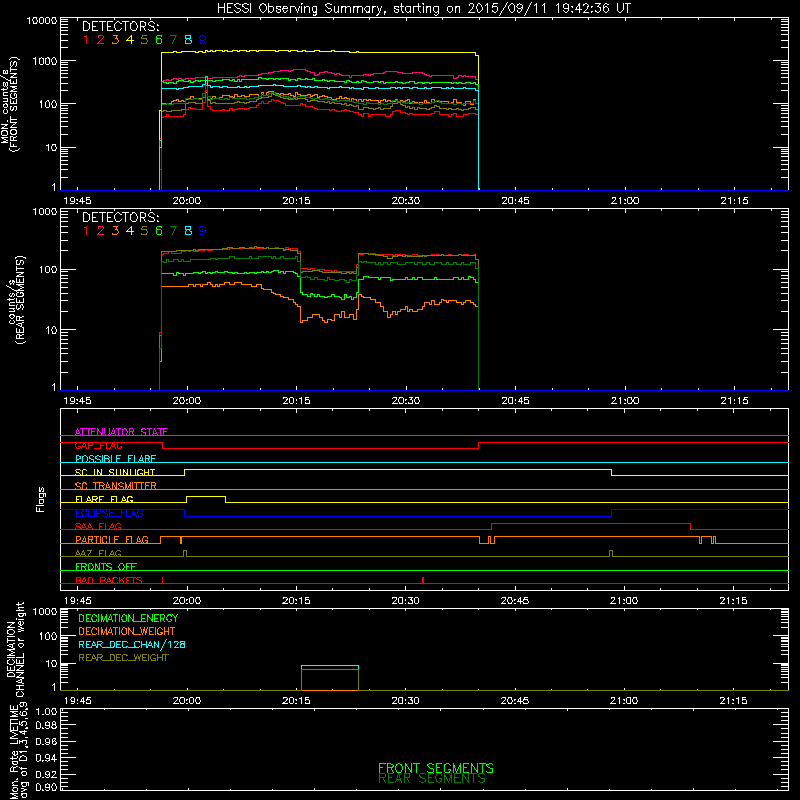Select yellow detector 4 in front segments legend
This screenshot has width=800, height=800.
(x=130, y=39)
